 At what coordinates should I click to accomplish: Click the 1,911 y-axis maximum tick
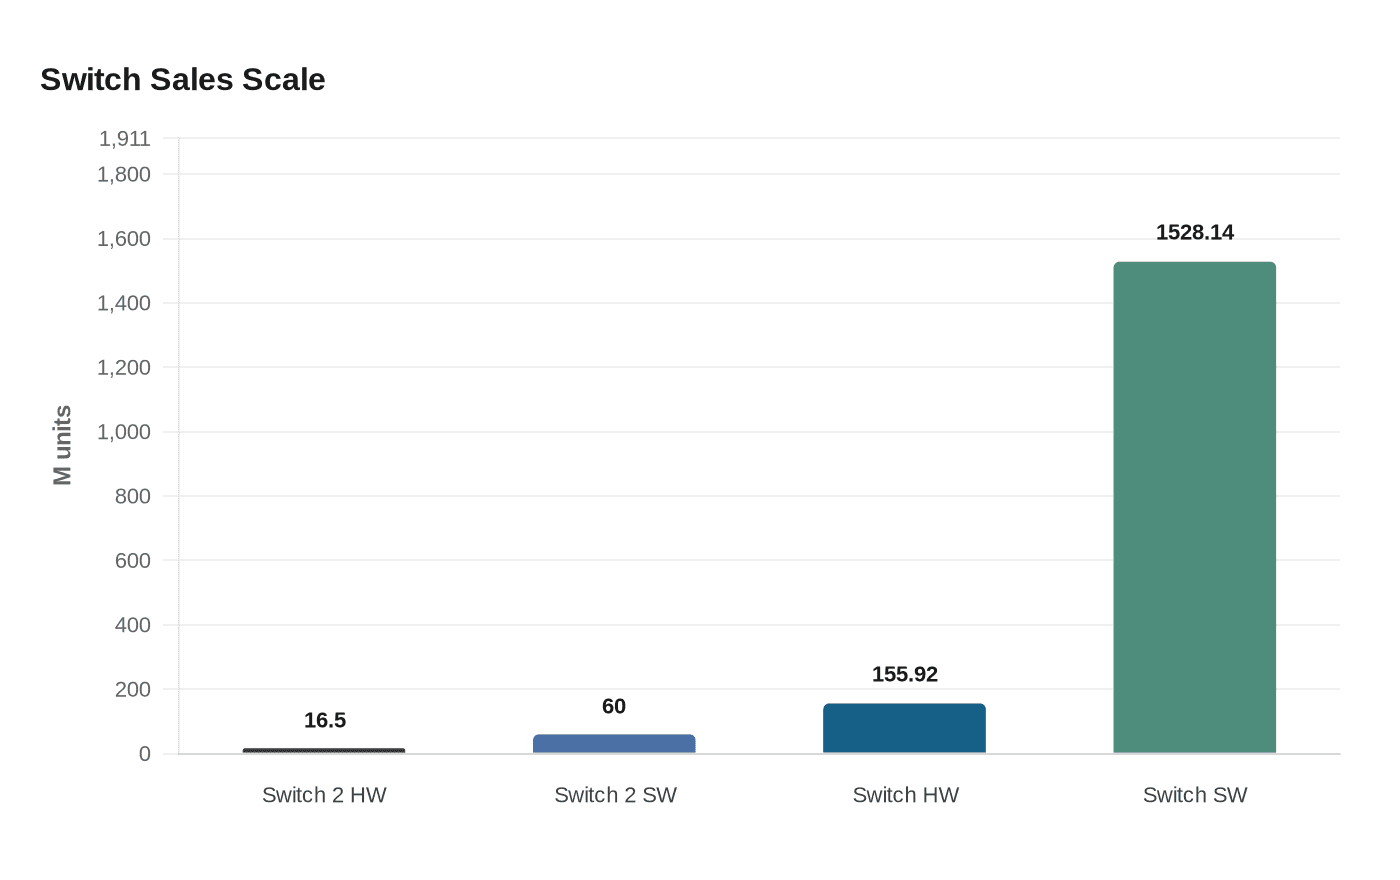coord(124,138)
